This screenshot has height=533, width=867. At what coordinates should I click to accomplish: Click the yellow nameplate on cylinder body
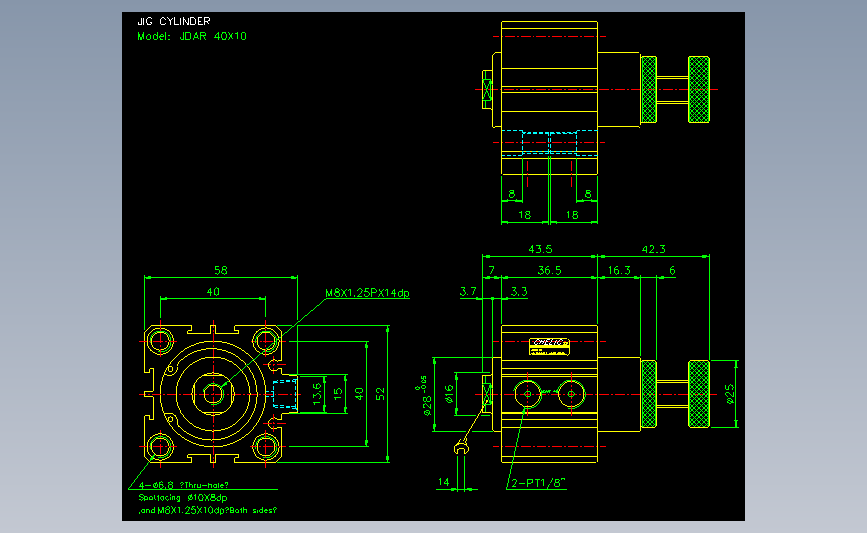pos(549,347)
